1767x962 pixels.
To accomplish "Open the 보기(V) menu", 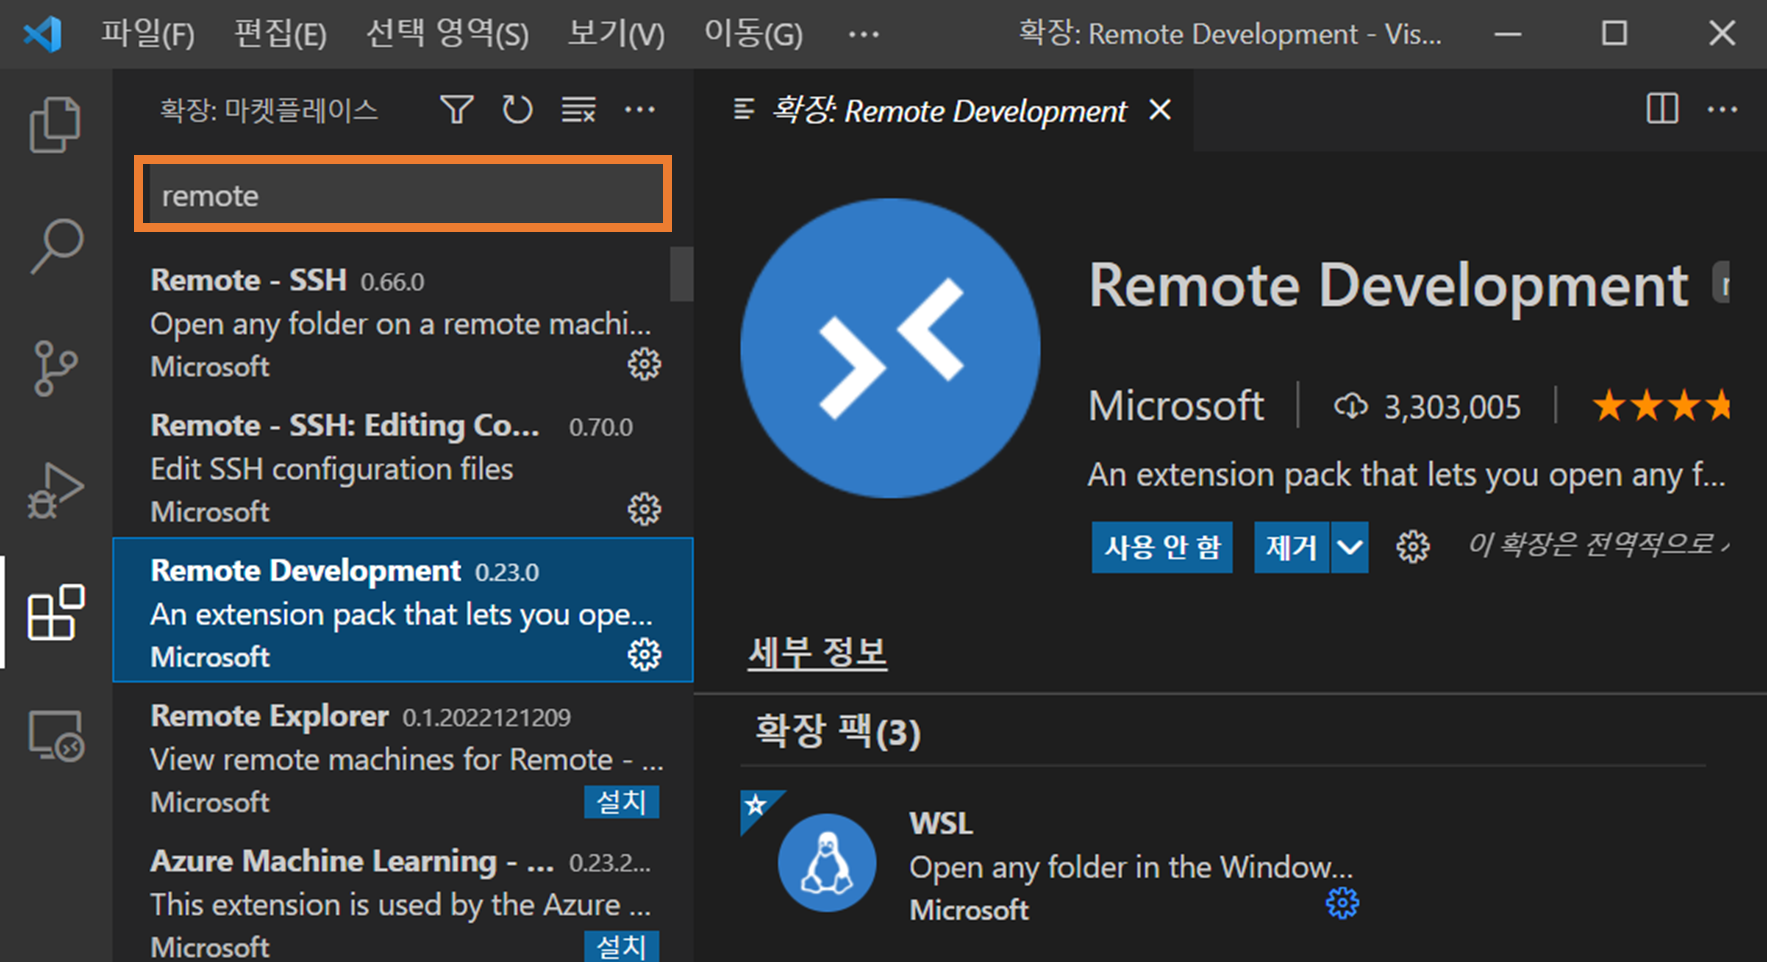I will point(616,34).
